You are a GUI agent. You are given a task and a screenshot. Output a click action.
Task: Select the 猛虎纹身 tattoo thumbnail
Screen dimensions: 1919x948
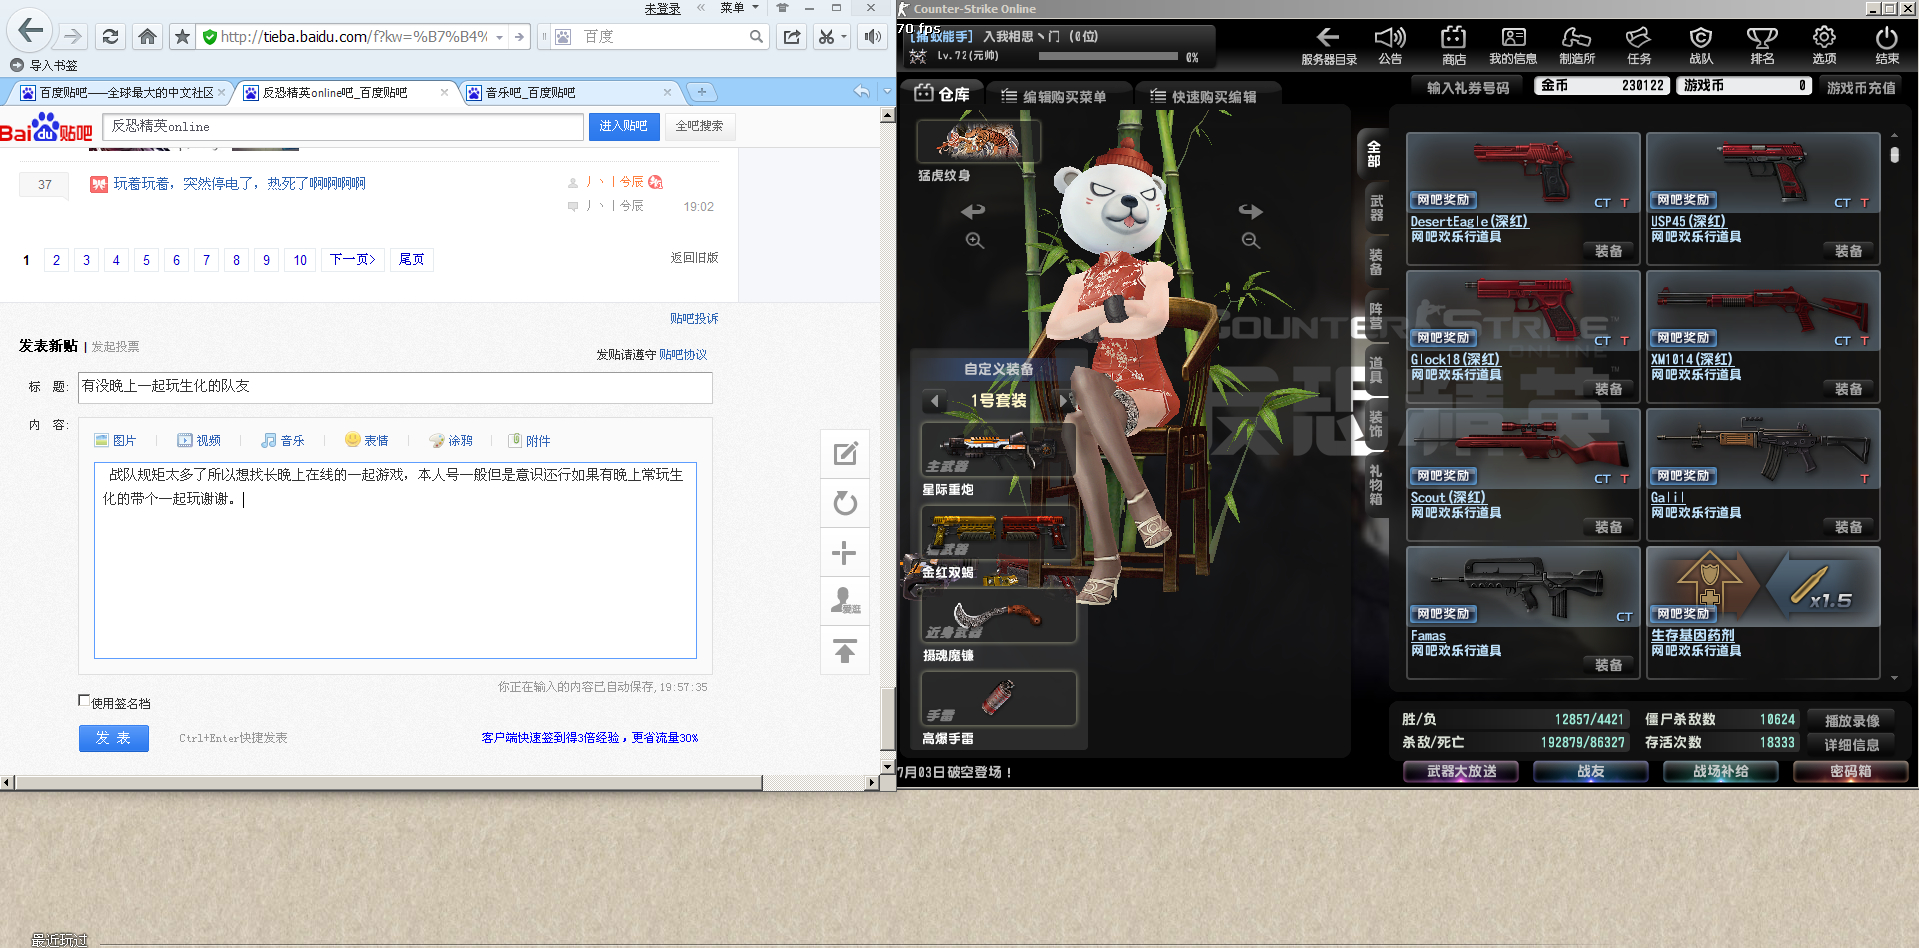(978, 141)
